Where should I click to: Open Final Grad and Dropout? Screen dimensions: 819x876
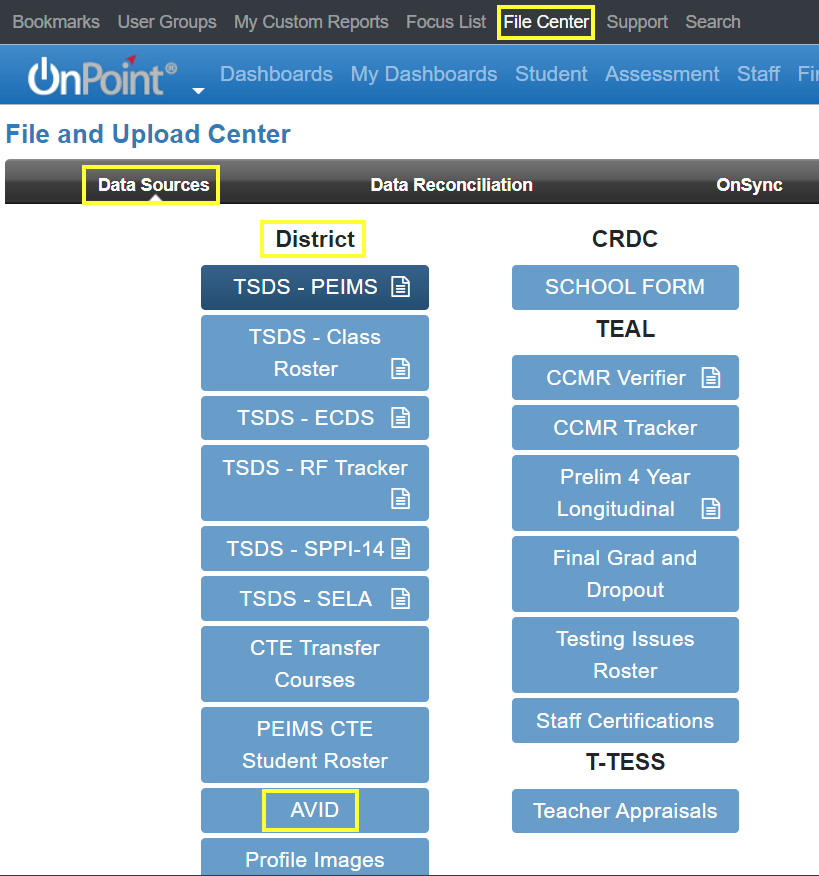(625, 574)
